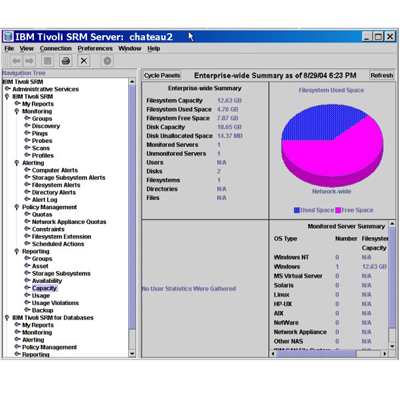
Task: Select Storage Subsystems under Reporting
Action: [x=61, y=273]
